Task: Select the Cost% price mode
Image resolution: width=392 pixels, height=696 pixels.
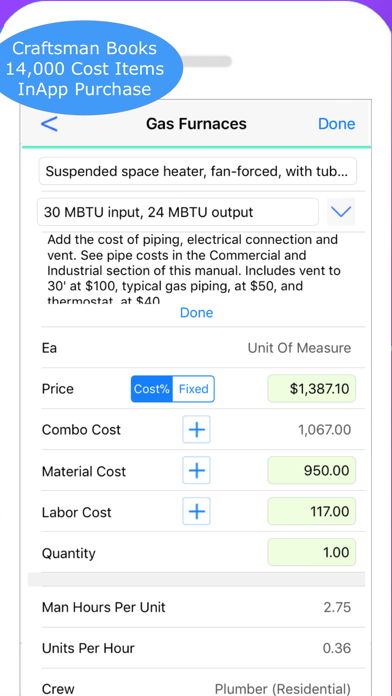Action: (x=151, y=389)
